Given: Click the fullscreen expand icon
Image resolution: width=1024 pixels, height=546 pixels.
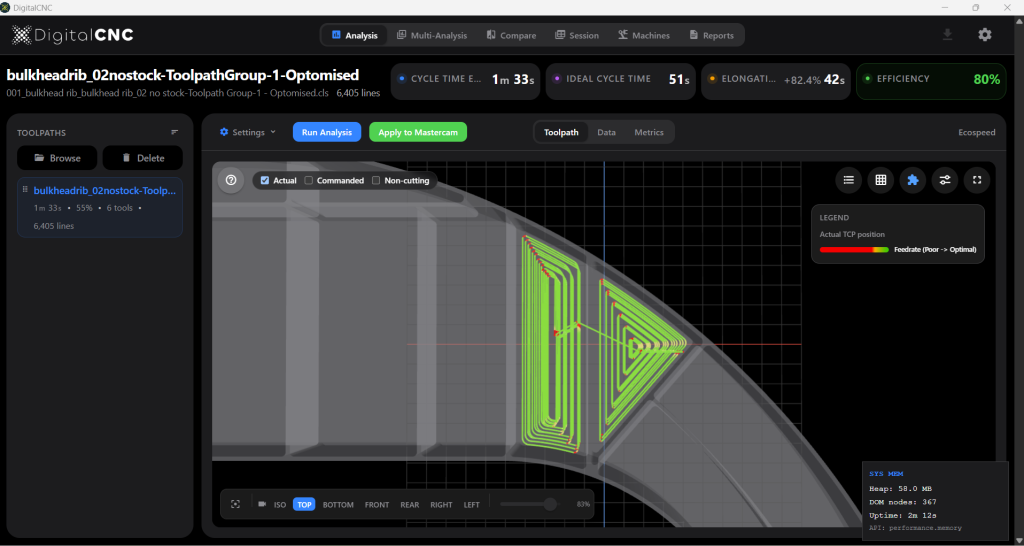Looking at the screenshot, I should pyautogui.click(x=977, y=180).
